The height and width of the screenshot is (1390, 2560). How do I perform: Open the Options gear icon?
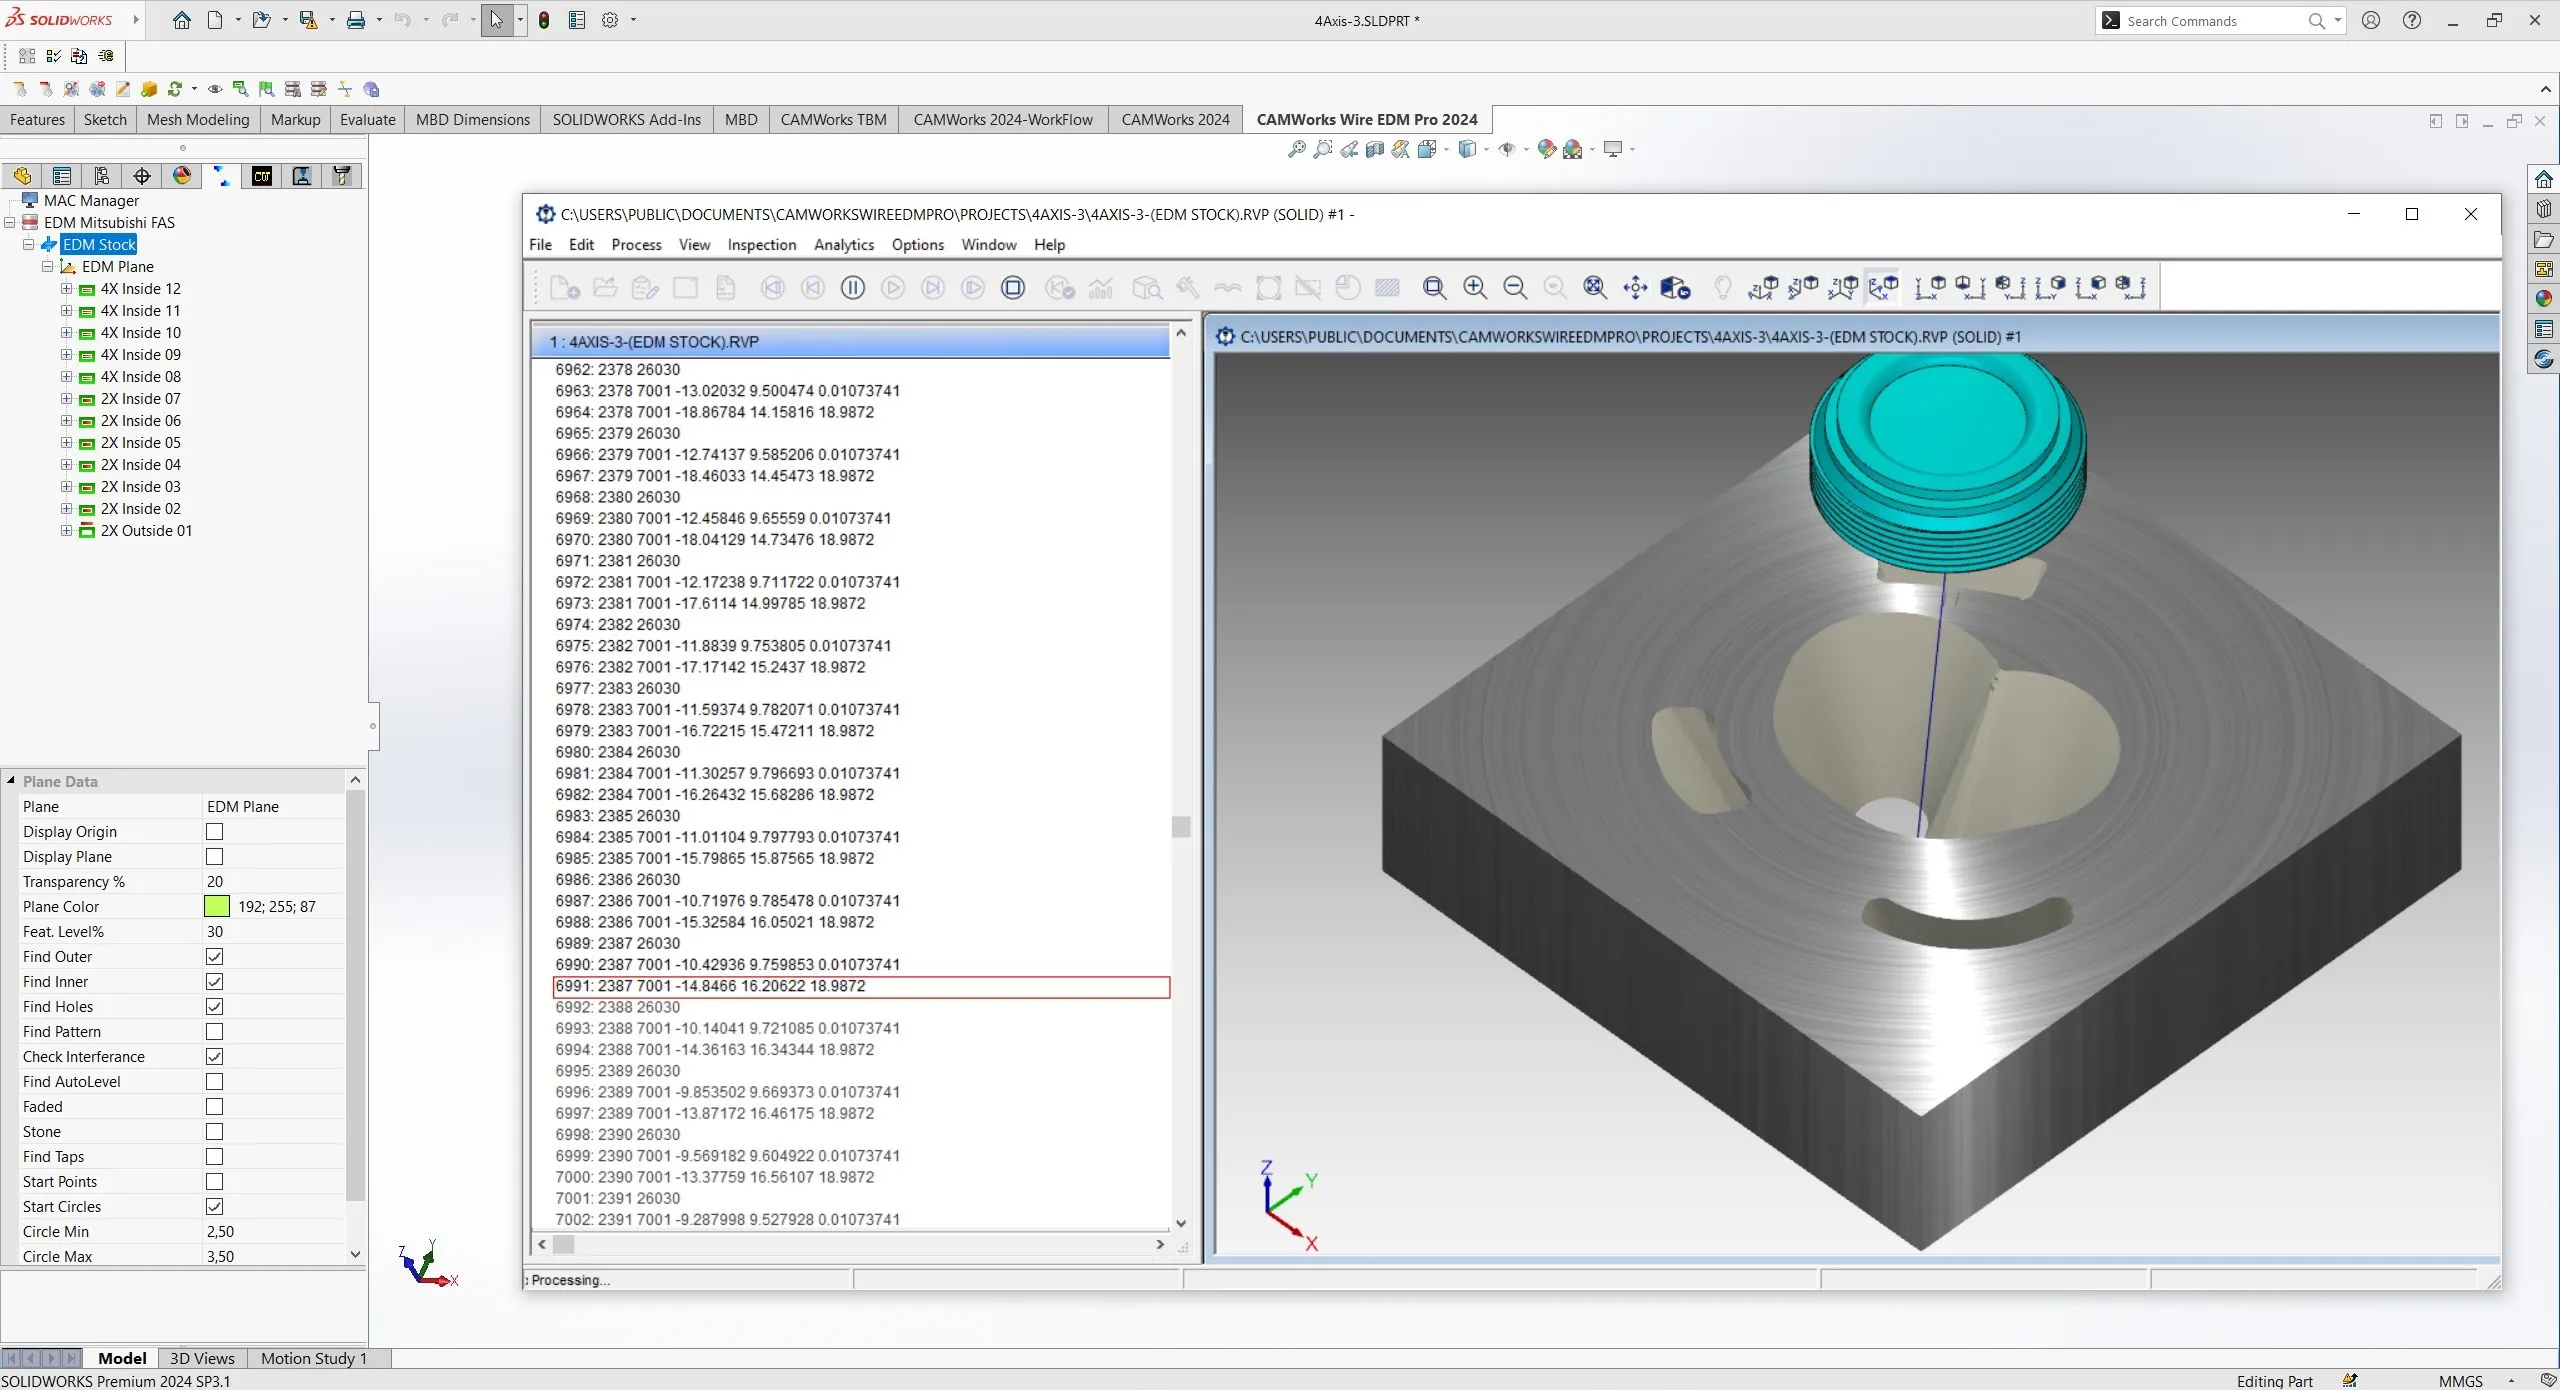click(x=610, y=20)
